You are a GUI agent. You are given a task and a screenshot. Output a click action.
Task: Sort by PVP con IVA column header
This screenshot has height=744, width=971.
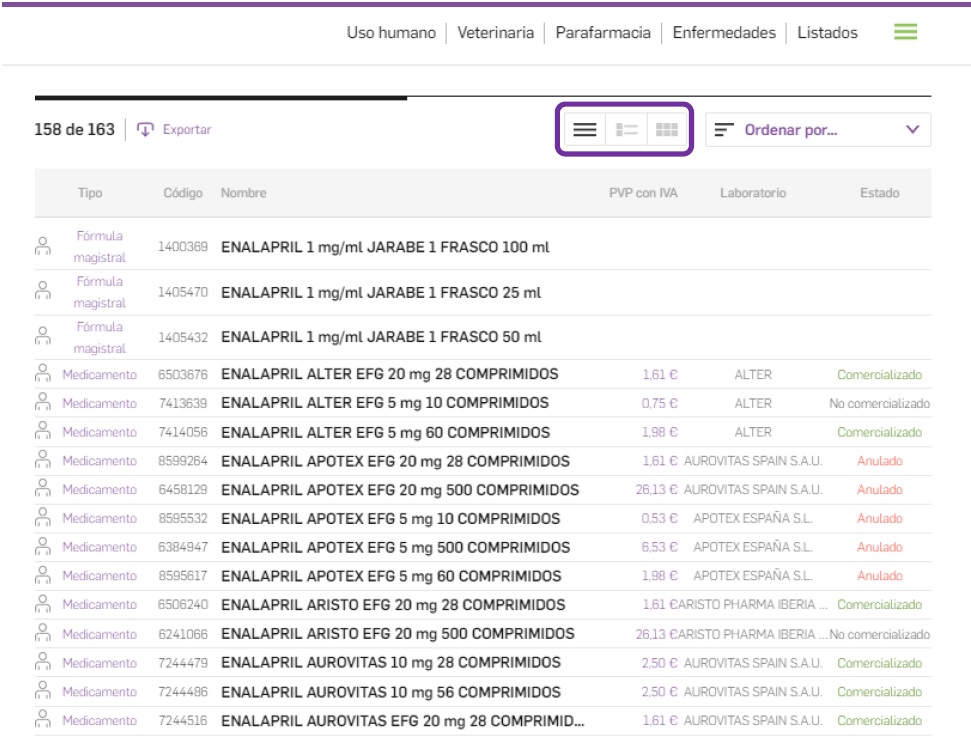coord(643,193)
